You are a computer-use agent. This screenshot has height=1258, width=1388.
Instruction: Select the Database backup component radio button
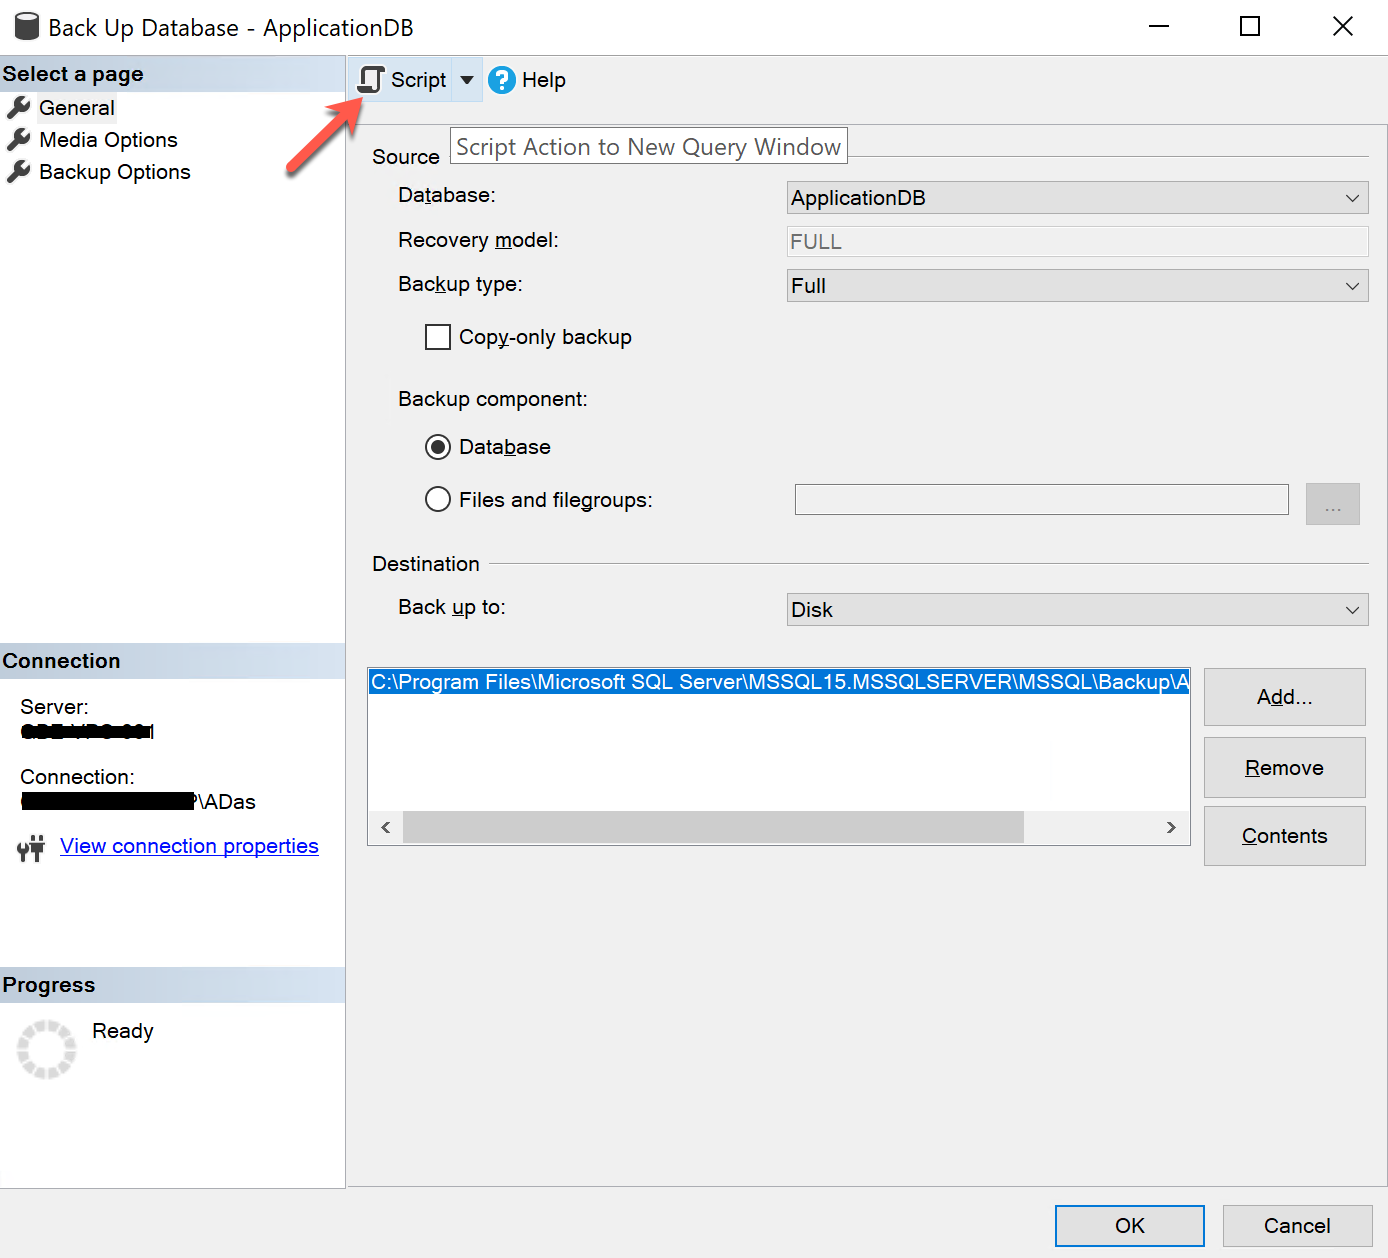pos(437,447)
